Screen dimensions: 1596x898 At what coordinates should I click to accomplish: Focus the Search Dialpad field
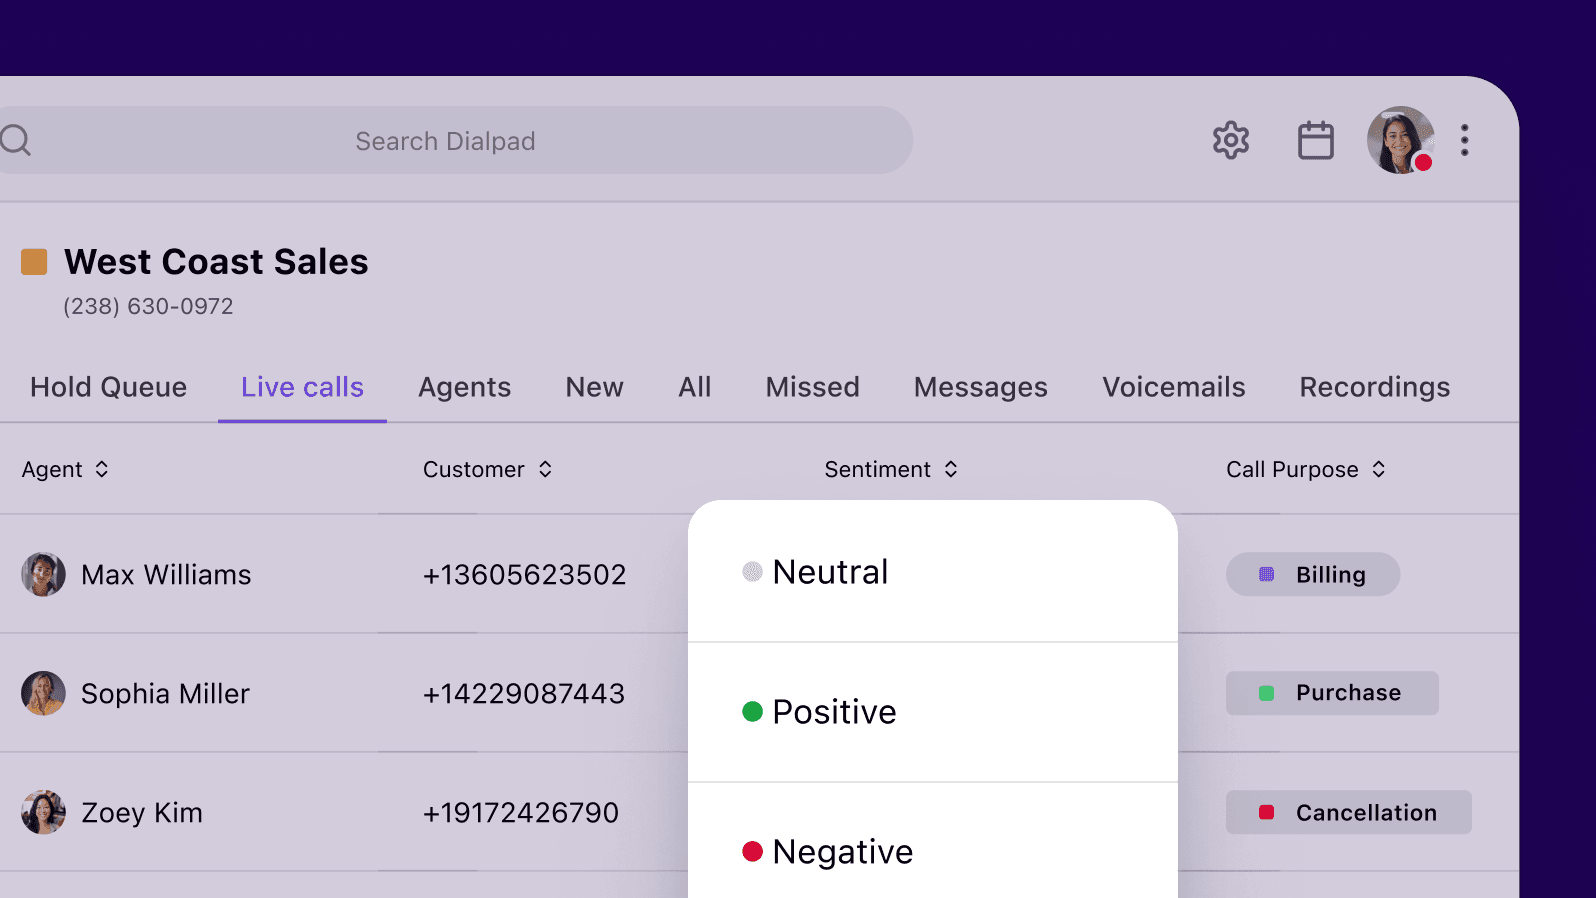click(x=455, y=140)
